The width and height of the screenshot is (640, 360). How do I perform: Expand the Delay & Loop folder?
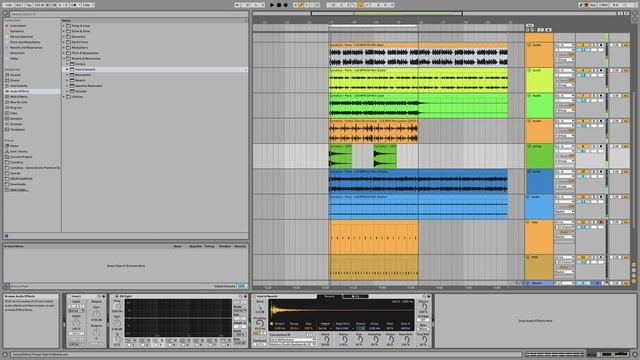click(x=64, y=26)
